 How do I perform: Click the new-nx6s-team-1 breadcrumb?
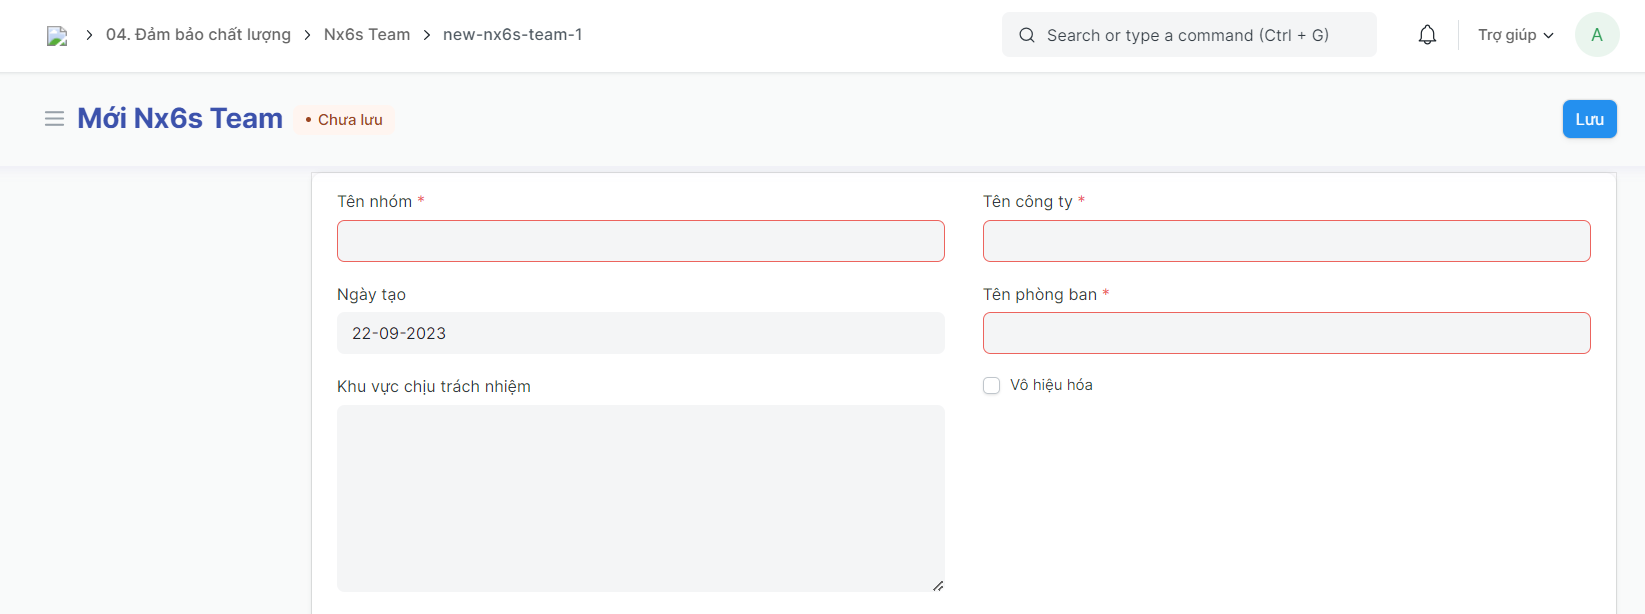(x=512, y=35)
